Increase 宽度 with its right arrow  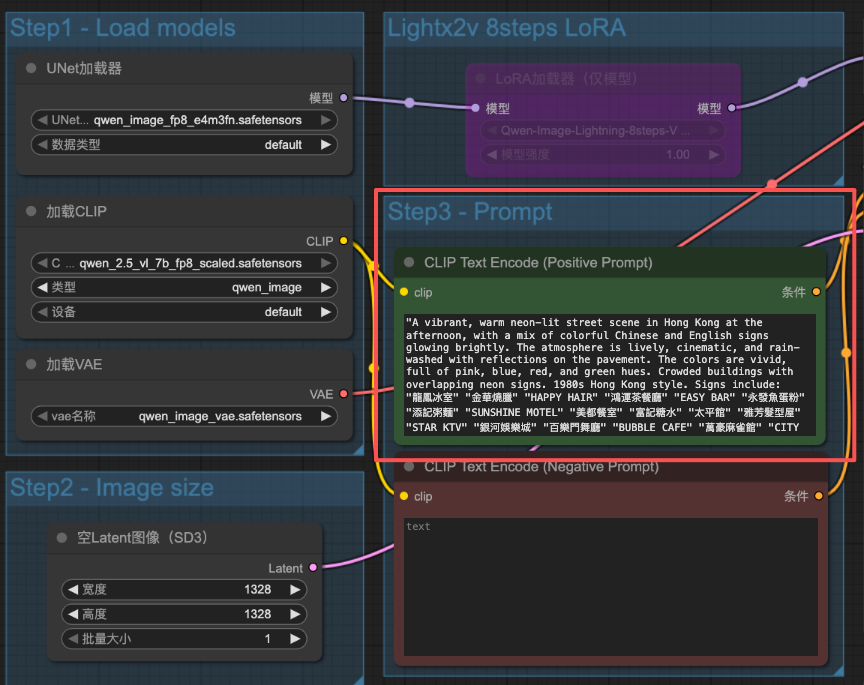point(295,589)
